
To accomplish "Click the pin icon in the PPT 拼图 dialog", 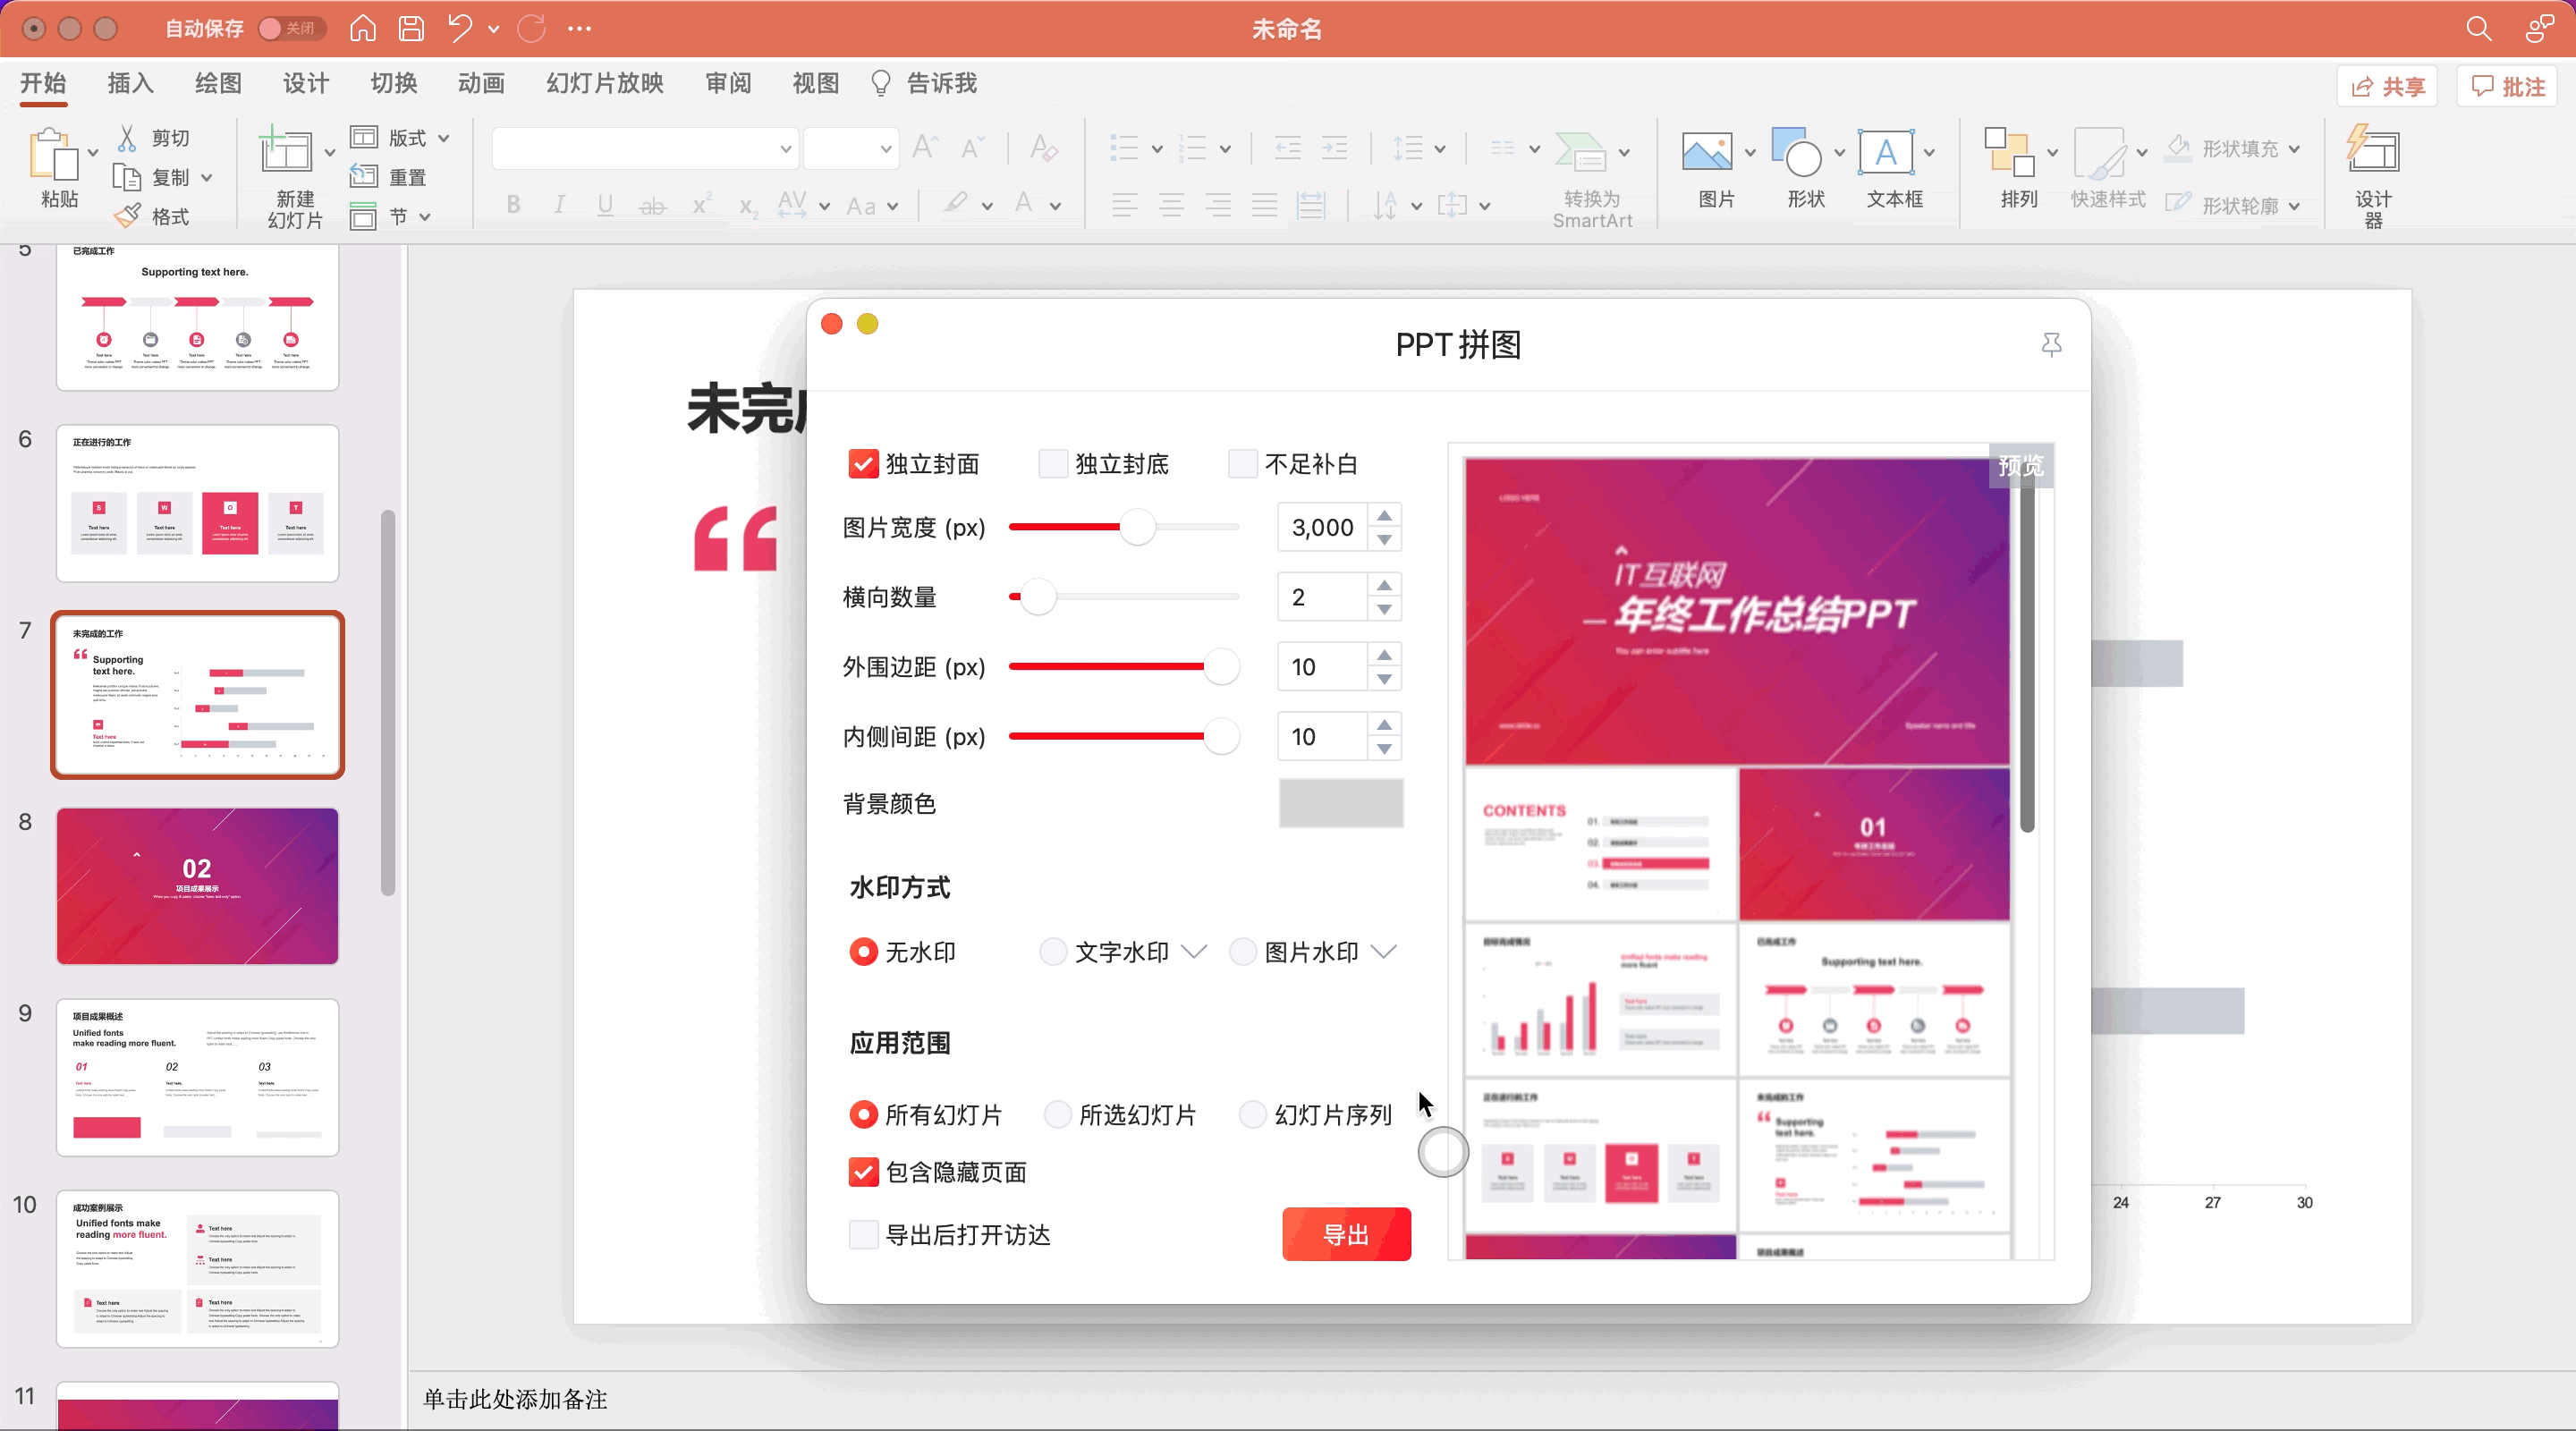I will pyautogui.click(x=2051, y=345).
